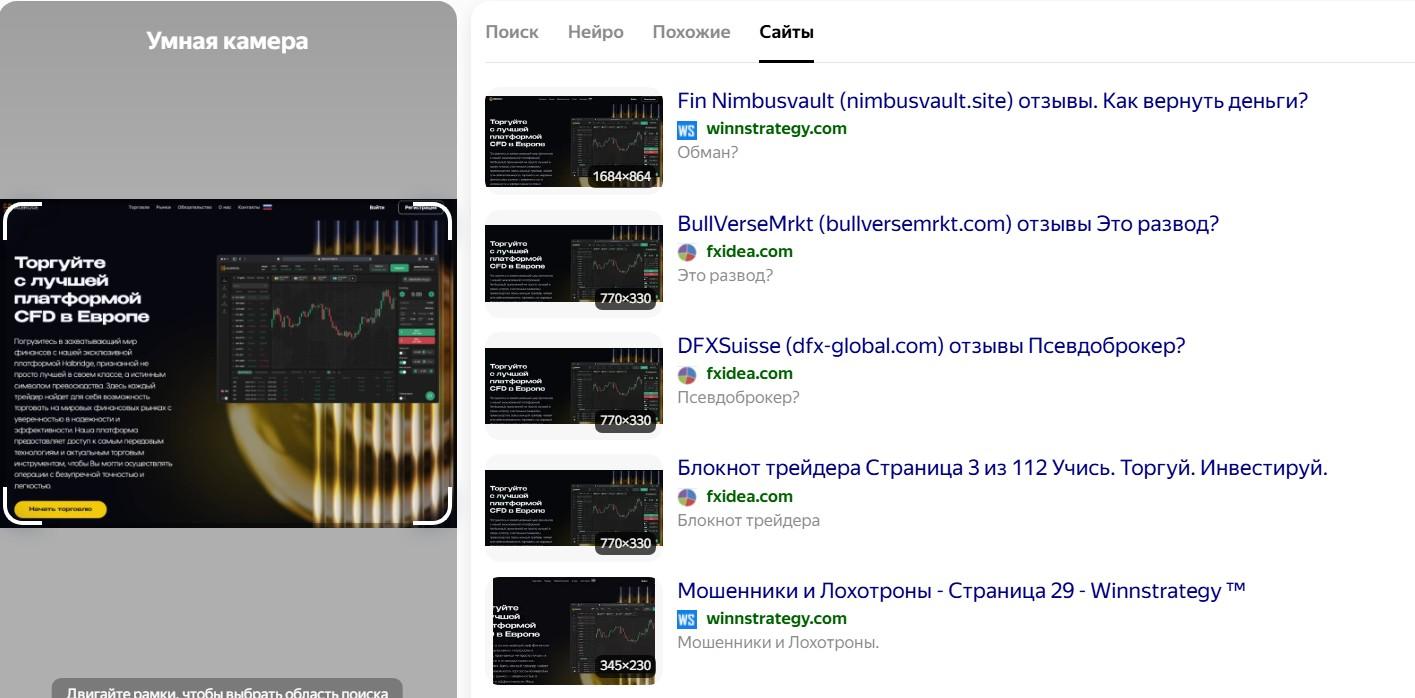
Task: Switch to the Поиск tab
Action: (x=512, y=32)
